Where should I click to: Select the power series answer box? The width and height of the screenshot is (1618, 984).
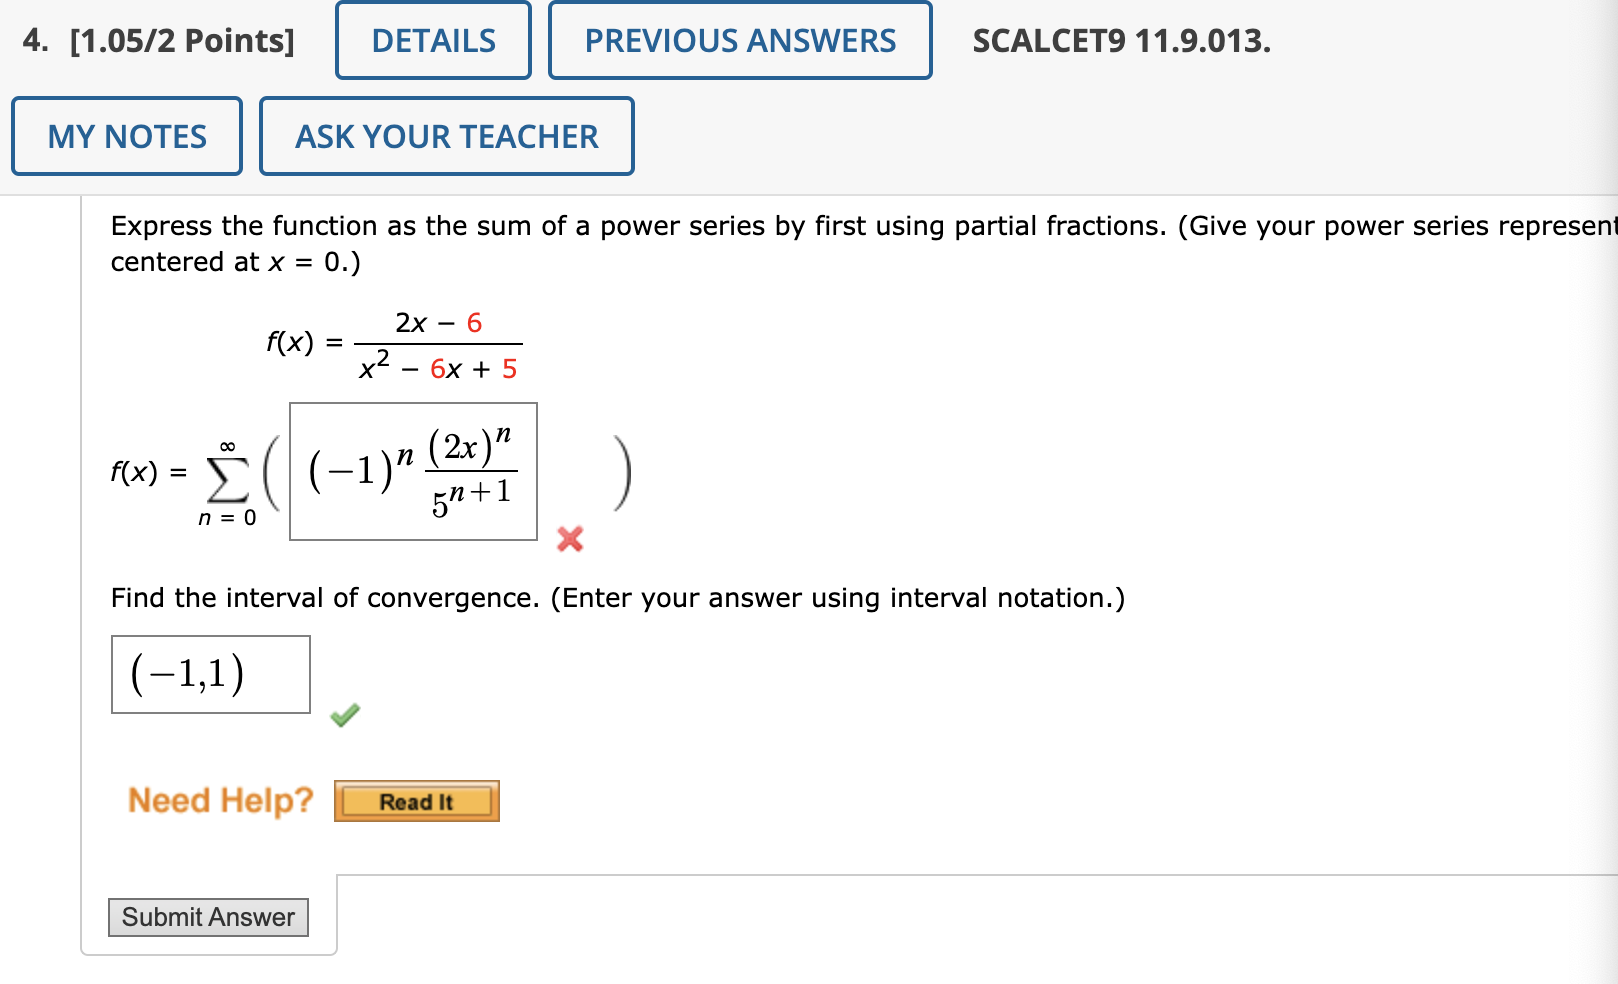coord(412,472)
